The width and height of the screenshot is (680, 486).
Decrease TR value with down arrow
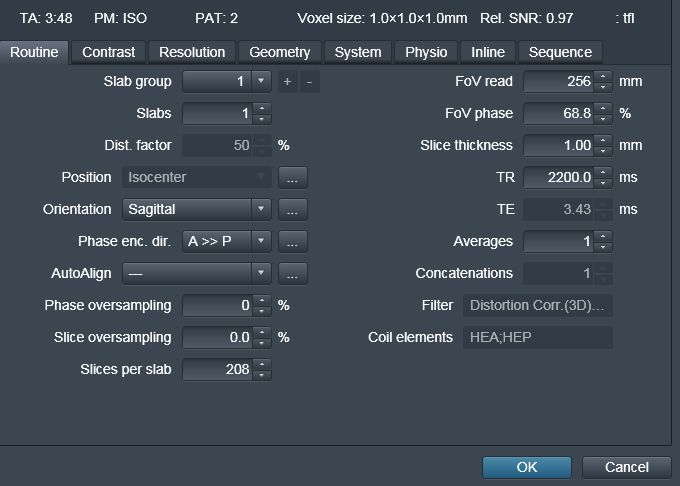coord(603,183)
